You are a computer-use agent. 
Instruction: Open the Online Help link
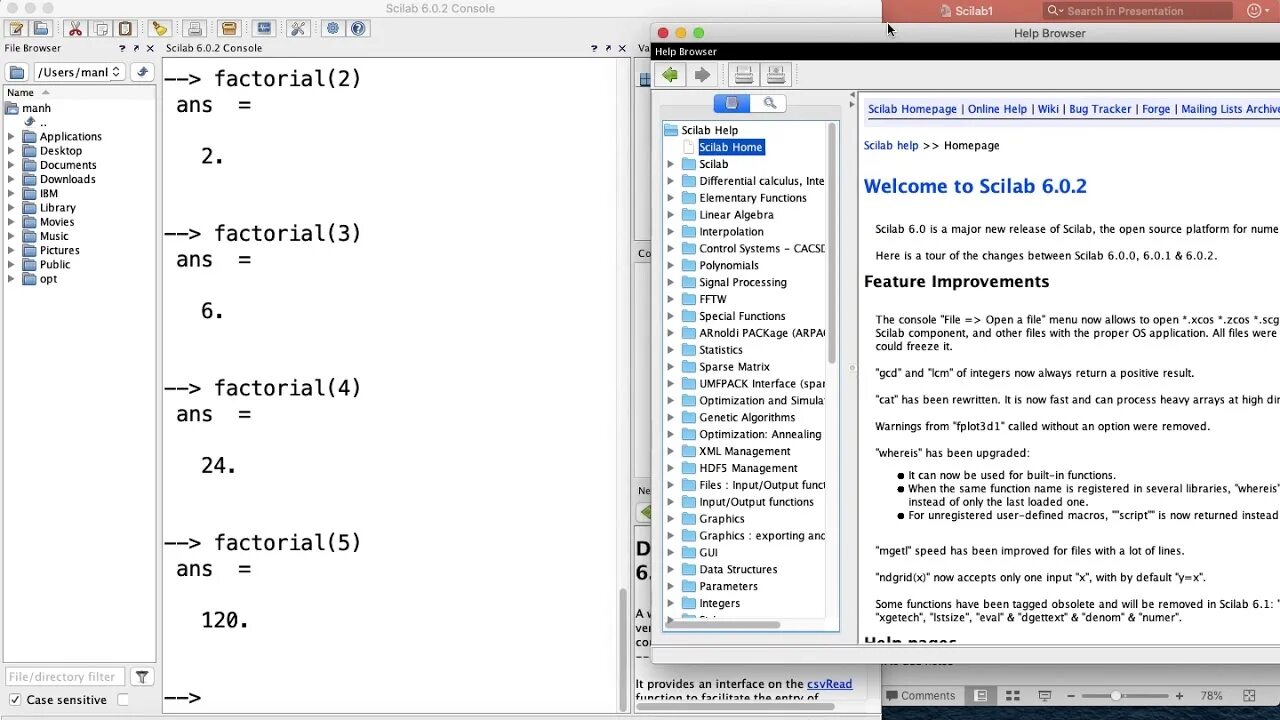(x=997, y=109)
